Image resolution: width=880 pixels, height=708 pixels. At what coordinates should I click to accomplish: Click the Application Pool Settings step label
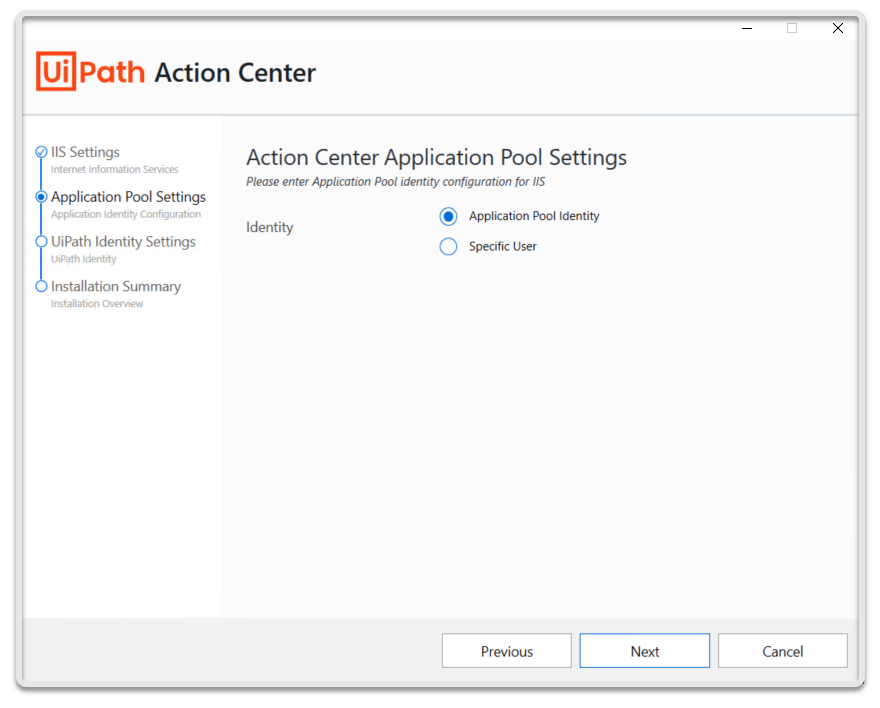[x=128, y=196]
